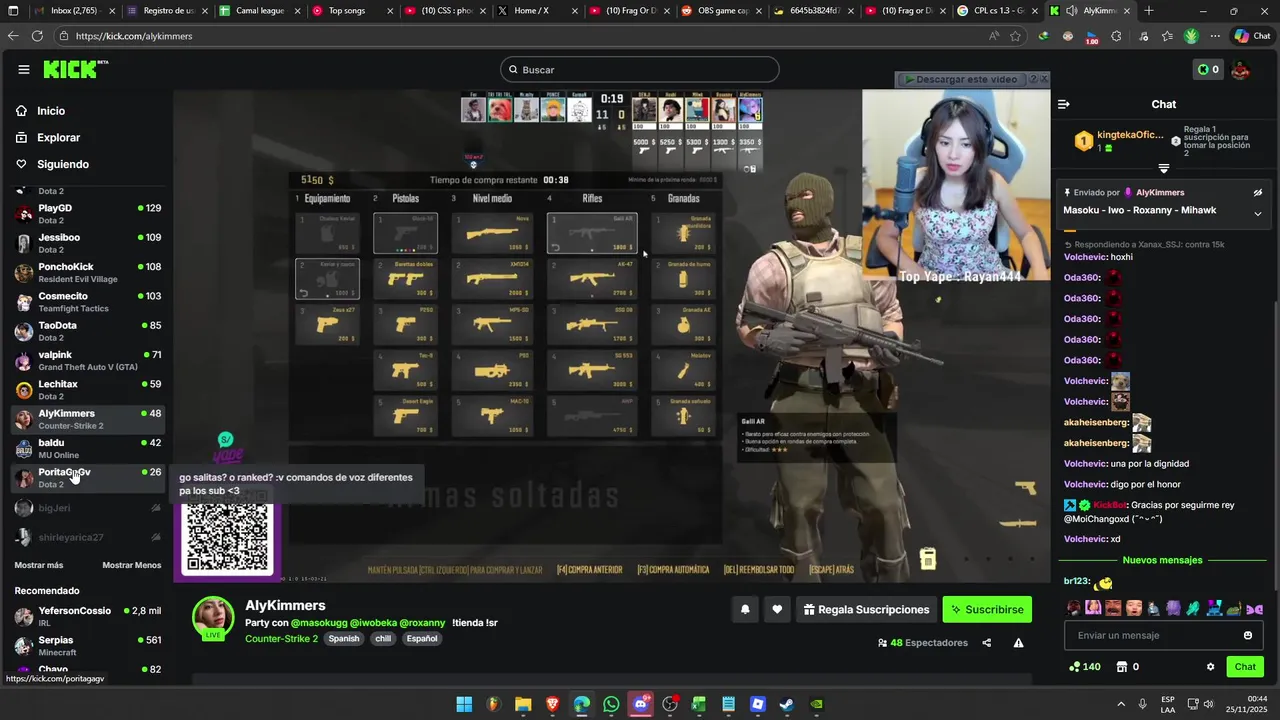
Task: Open the user profile avatar menu
Action: [x=1240, y=69]
